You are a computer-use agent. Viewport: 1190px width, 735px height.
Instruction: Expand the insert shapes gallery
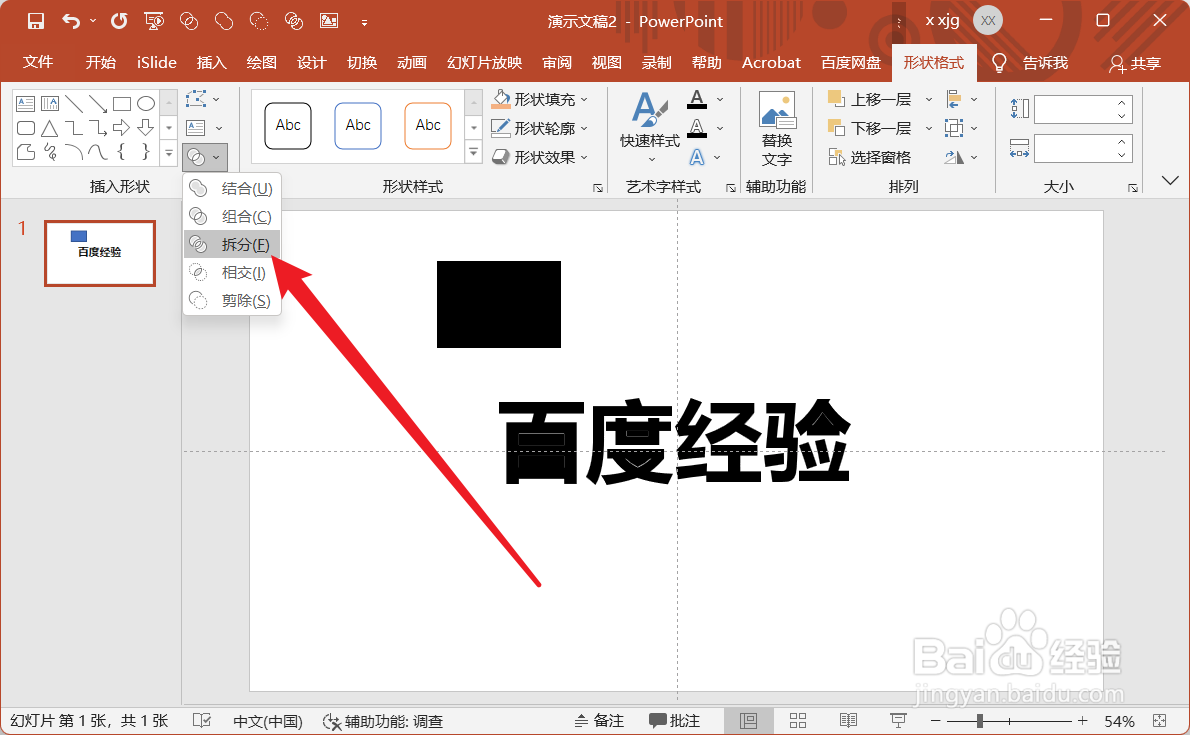tap(168, 153)
